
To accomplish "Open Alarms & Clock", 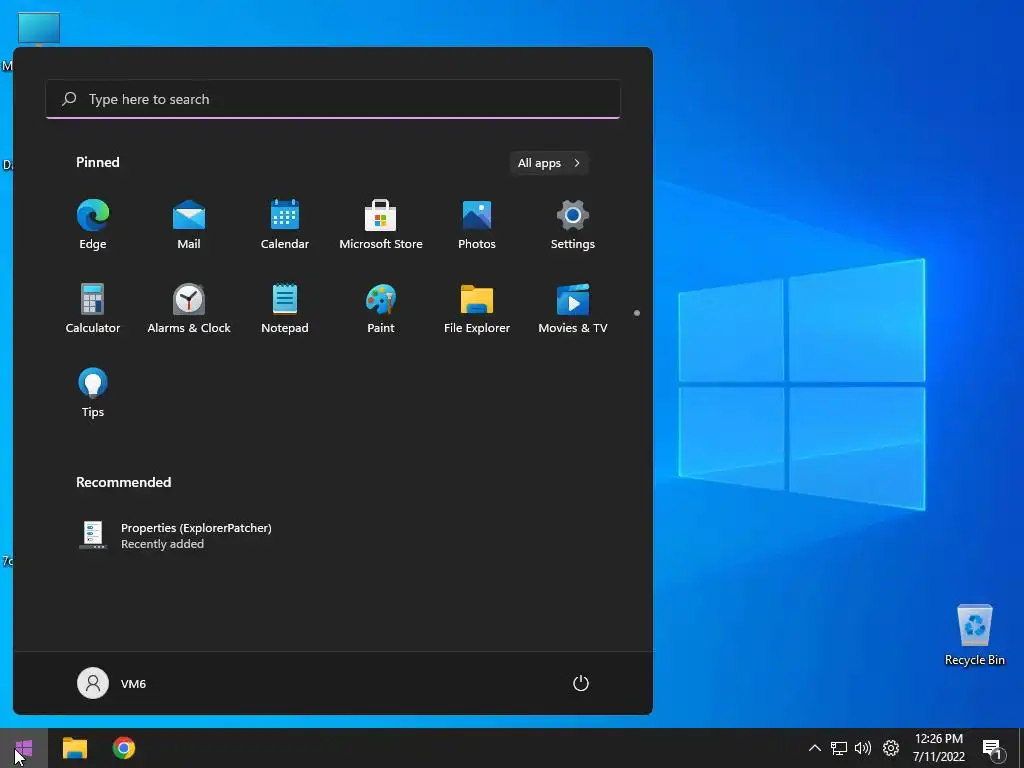I will (189, 309).
